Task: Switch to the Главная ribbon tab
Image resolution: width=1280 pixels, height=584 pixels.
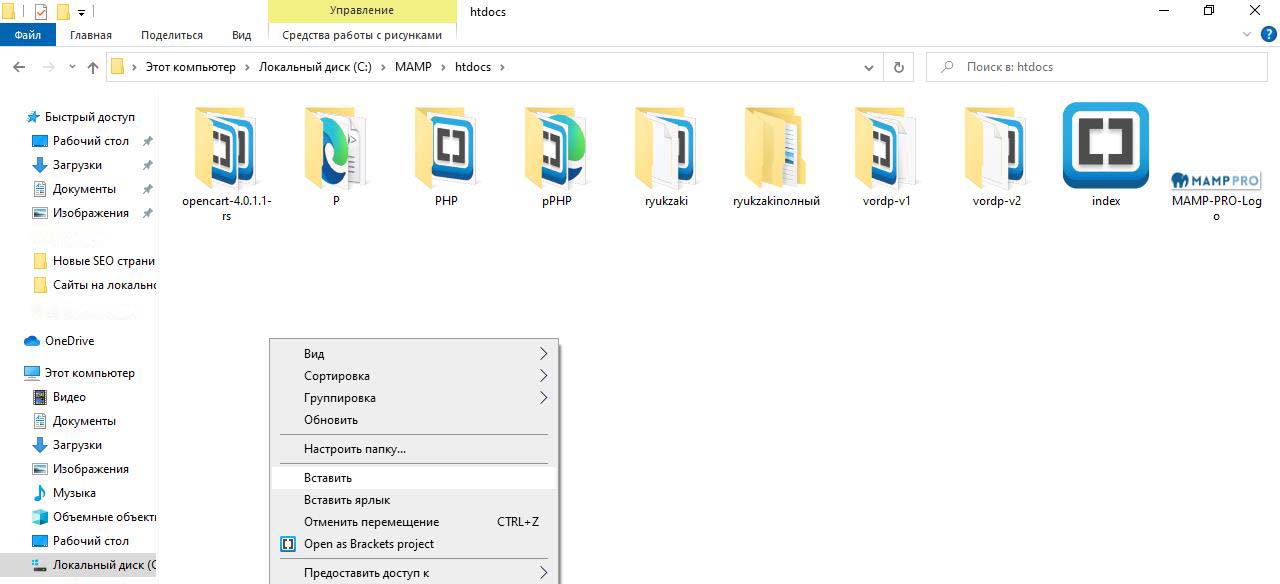Action: pyautogui.click(x=91, y=35)
